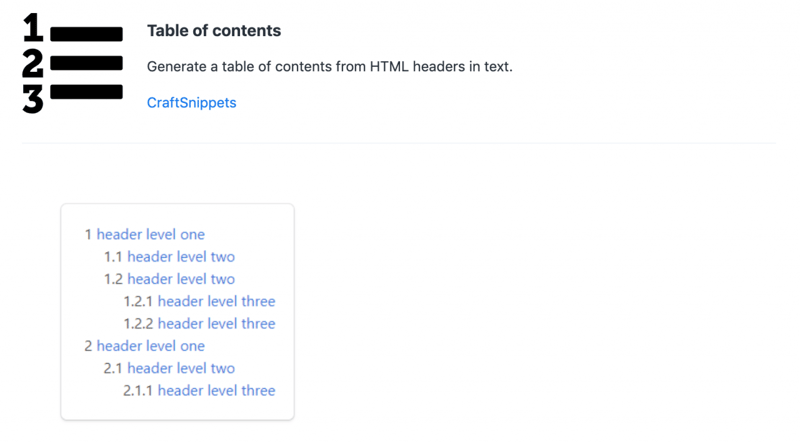
Task: Click the large digit 3 in the plugin icon
Action: pos(33,99)
